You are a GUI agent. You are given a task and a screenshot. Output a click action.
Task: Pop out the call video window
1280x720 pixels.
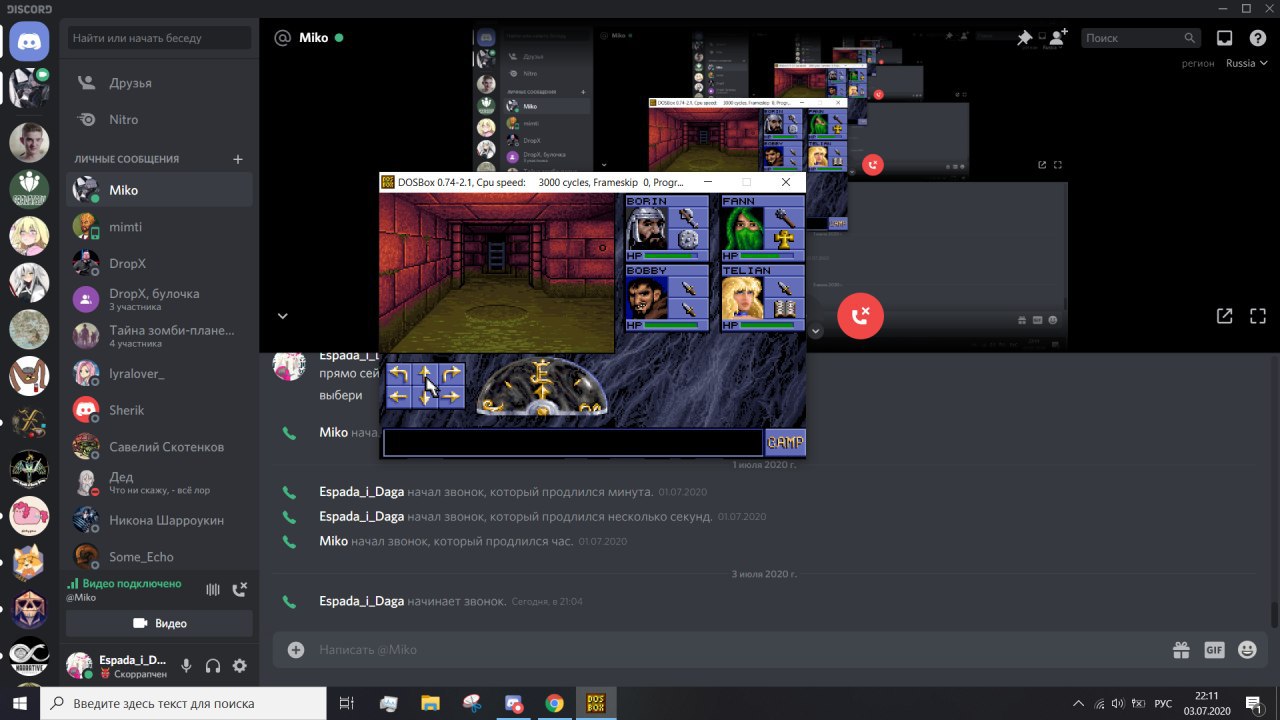pos(1224,316)
